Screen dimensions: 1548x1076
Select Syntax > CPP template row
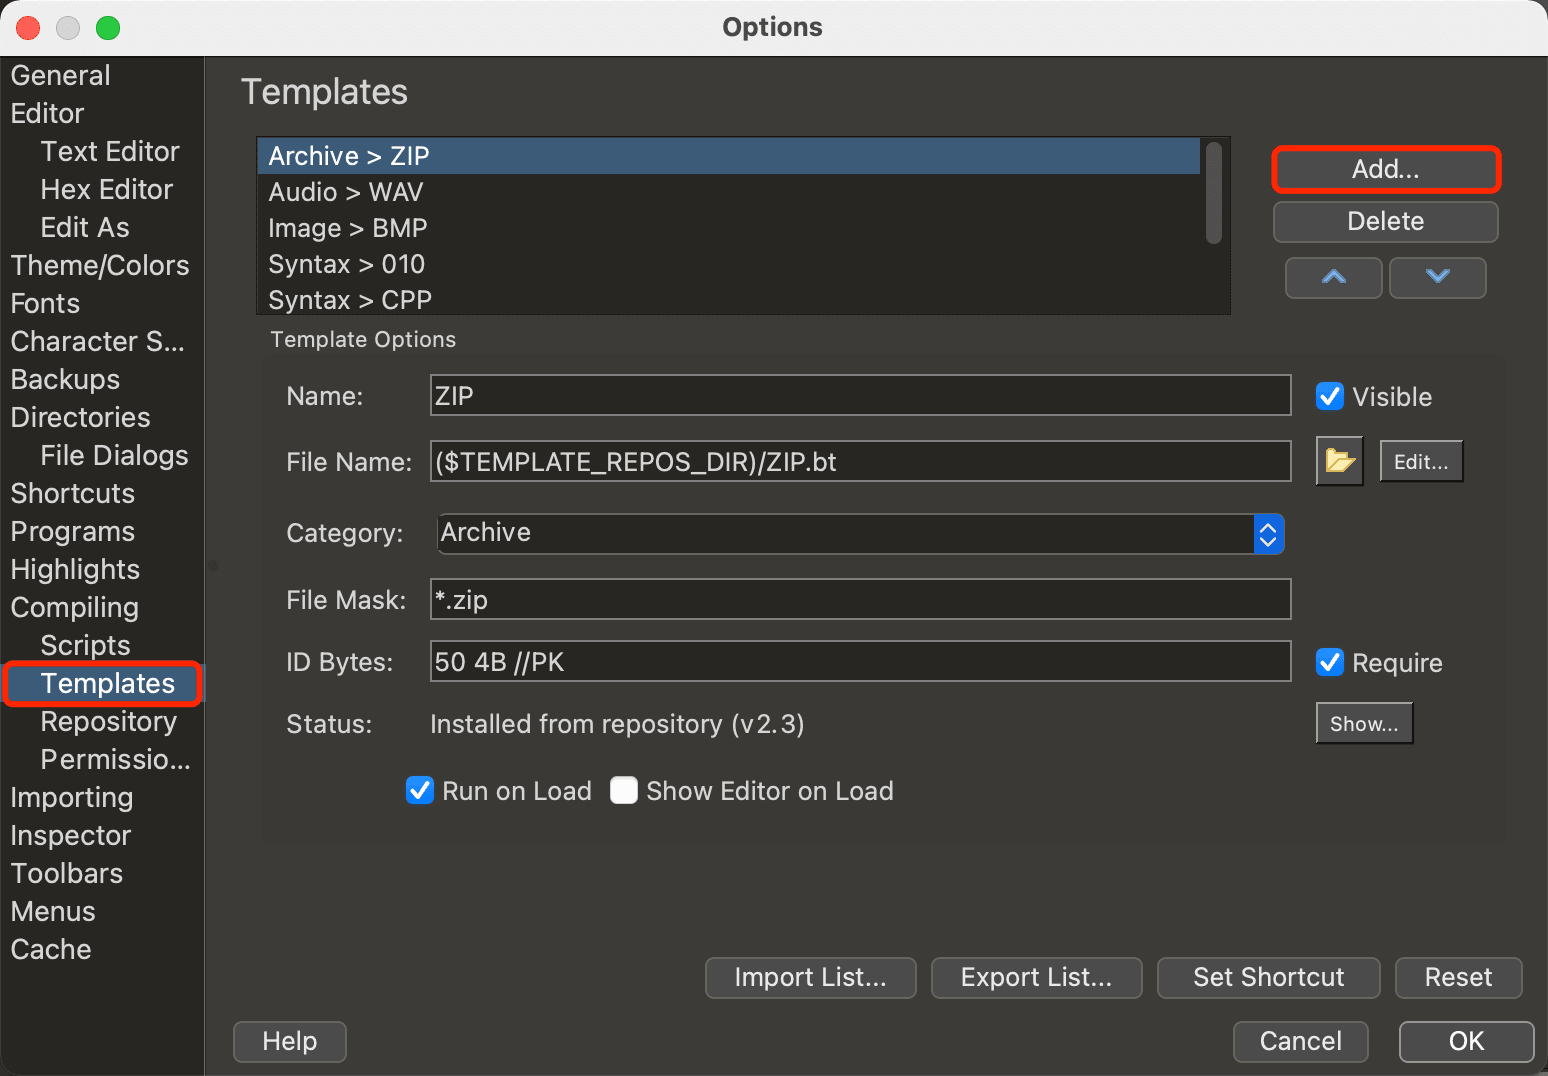pos(729,299)
